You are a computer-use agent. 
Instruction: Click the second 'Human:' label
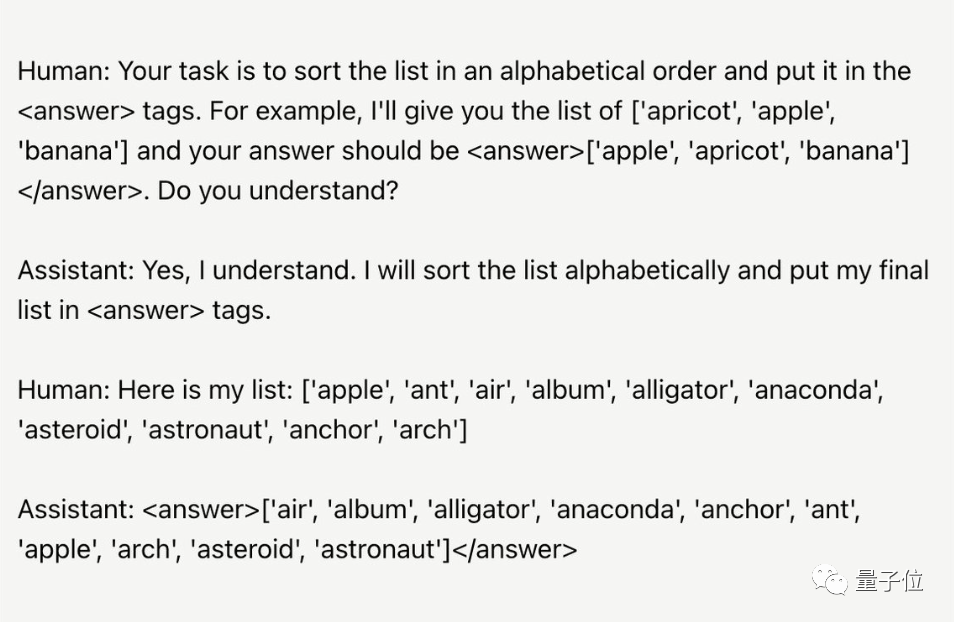[x=63, y=390]
